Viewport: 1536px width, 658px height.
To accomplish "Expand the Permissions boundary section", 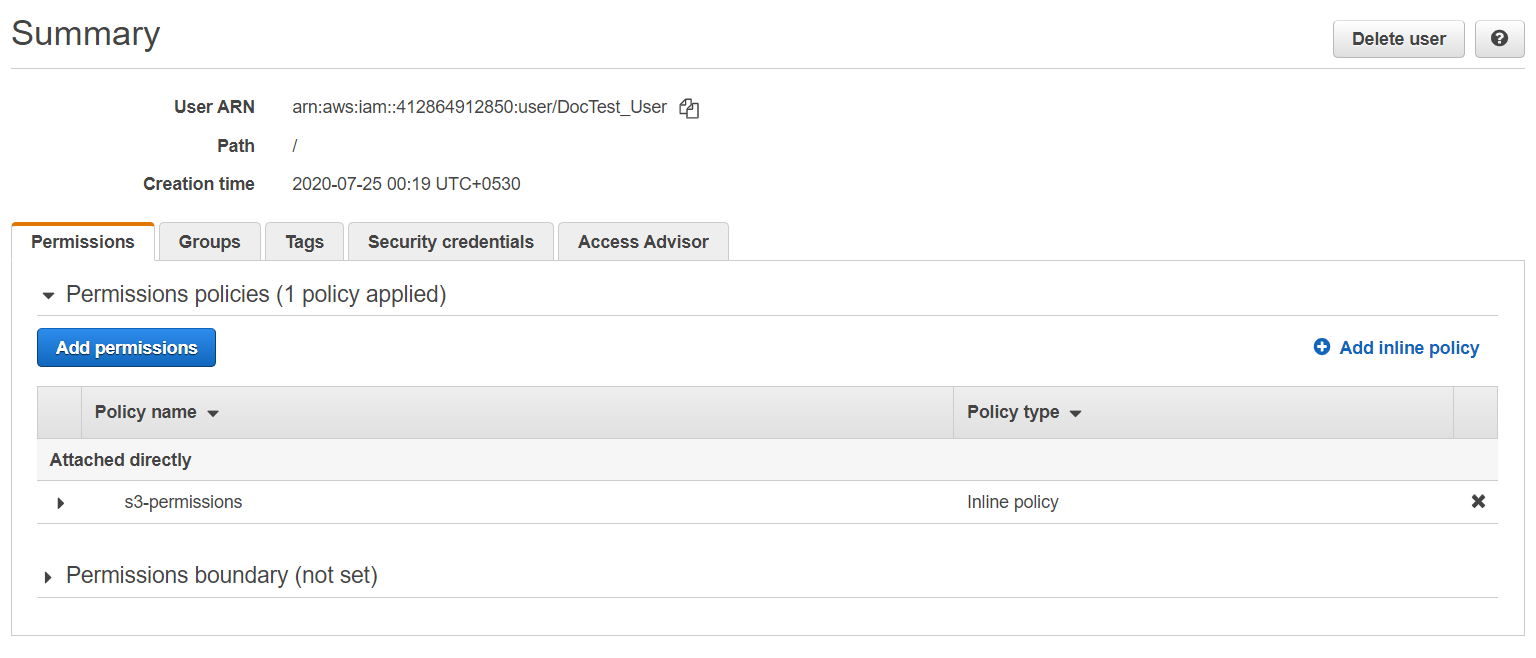I will 48,577.
